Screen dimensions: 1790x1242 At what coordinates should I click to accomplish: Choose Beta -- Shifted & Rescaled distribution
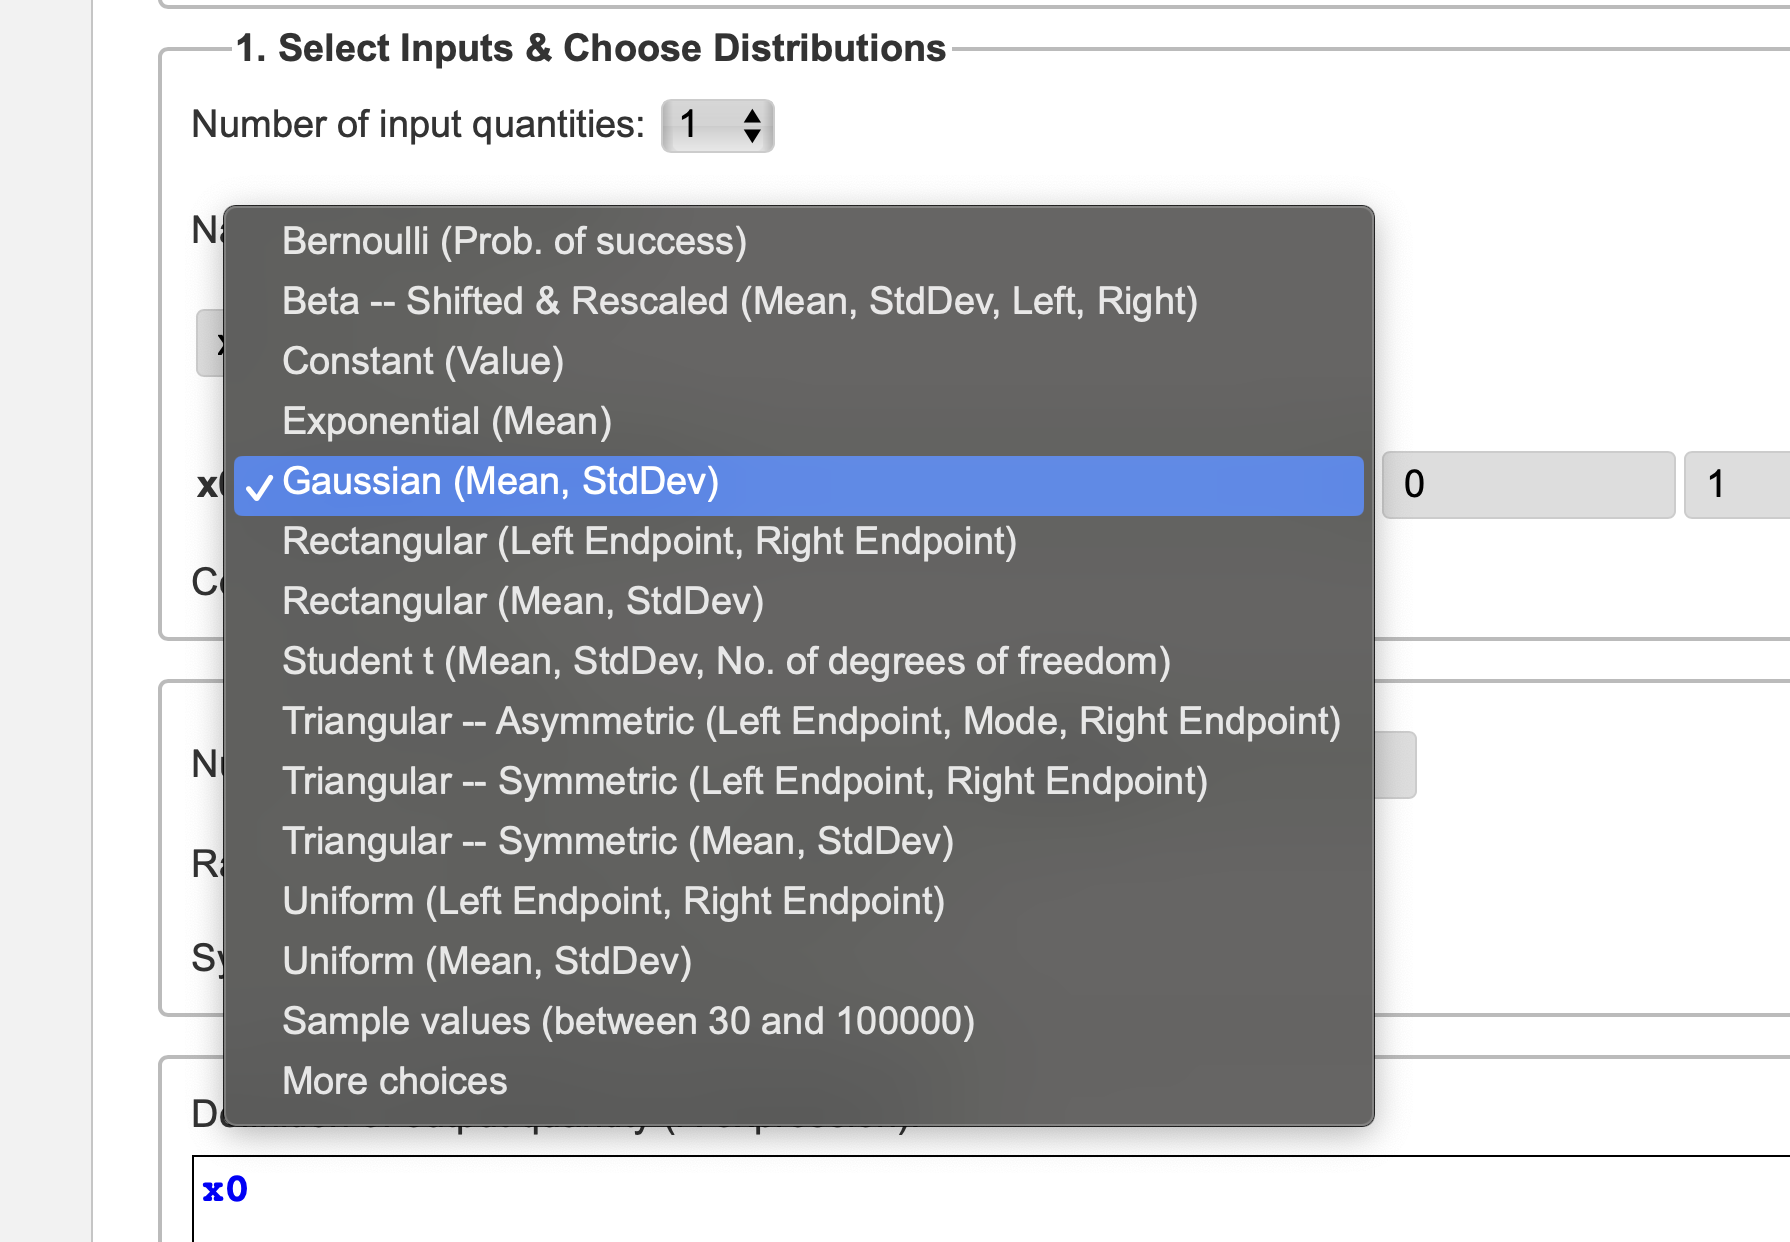pos(739,302)
